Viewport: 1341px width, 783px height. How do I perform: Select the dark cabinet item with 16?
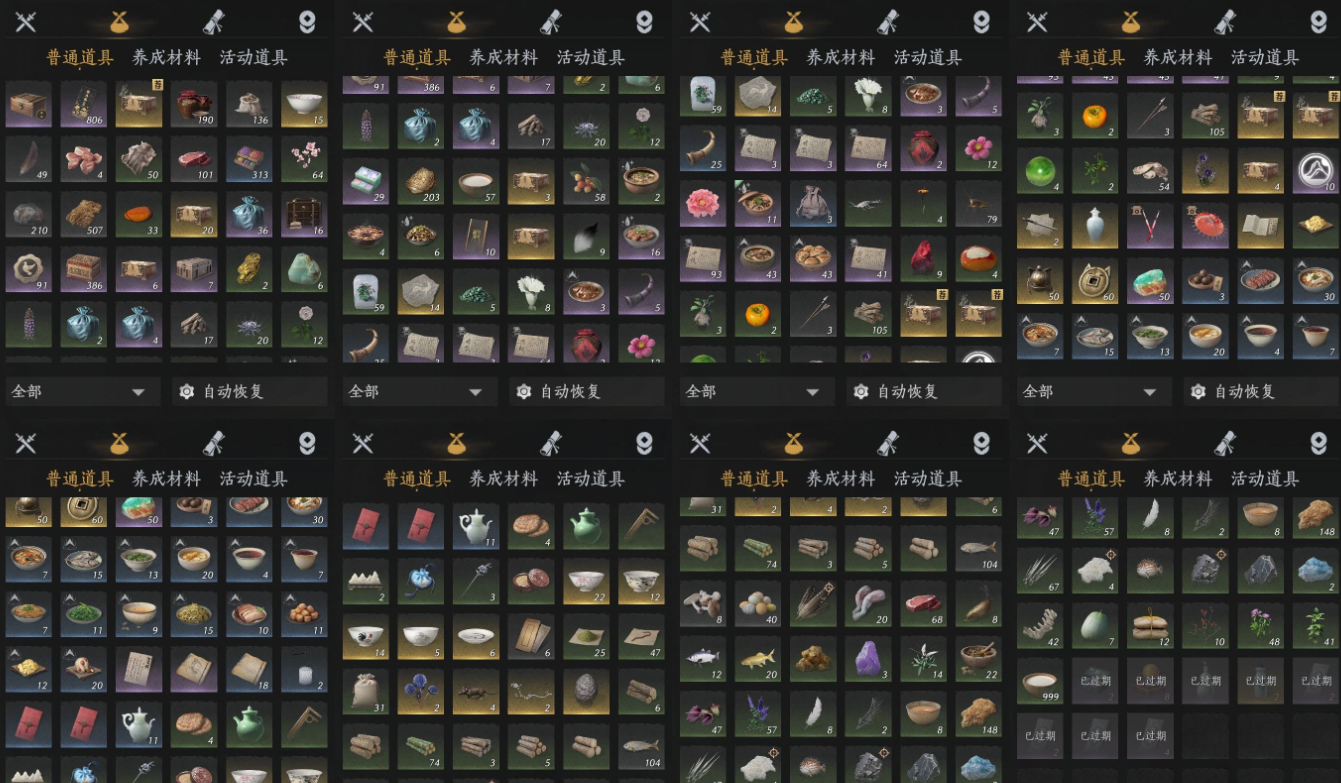(x=304, y=214)
